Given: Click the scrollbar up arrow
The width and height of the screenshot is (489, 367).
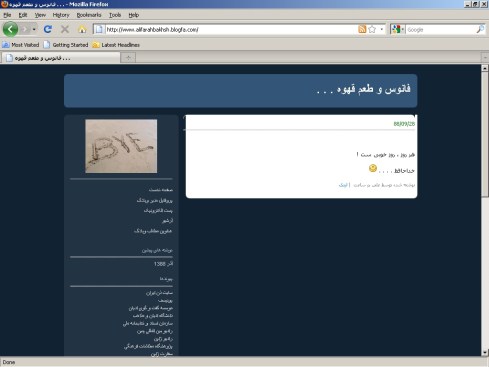Looking at the screenshot, I should click(485, 68).
